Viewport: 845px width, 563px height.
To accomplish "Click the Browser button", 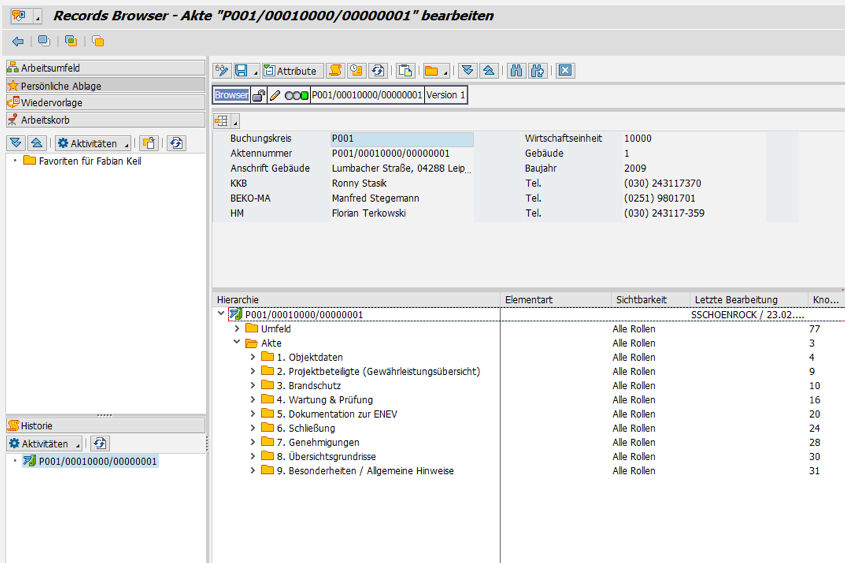I will click(231, 95).
